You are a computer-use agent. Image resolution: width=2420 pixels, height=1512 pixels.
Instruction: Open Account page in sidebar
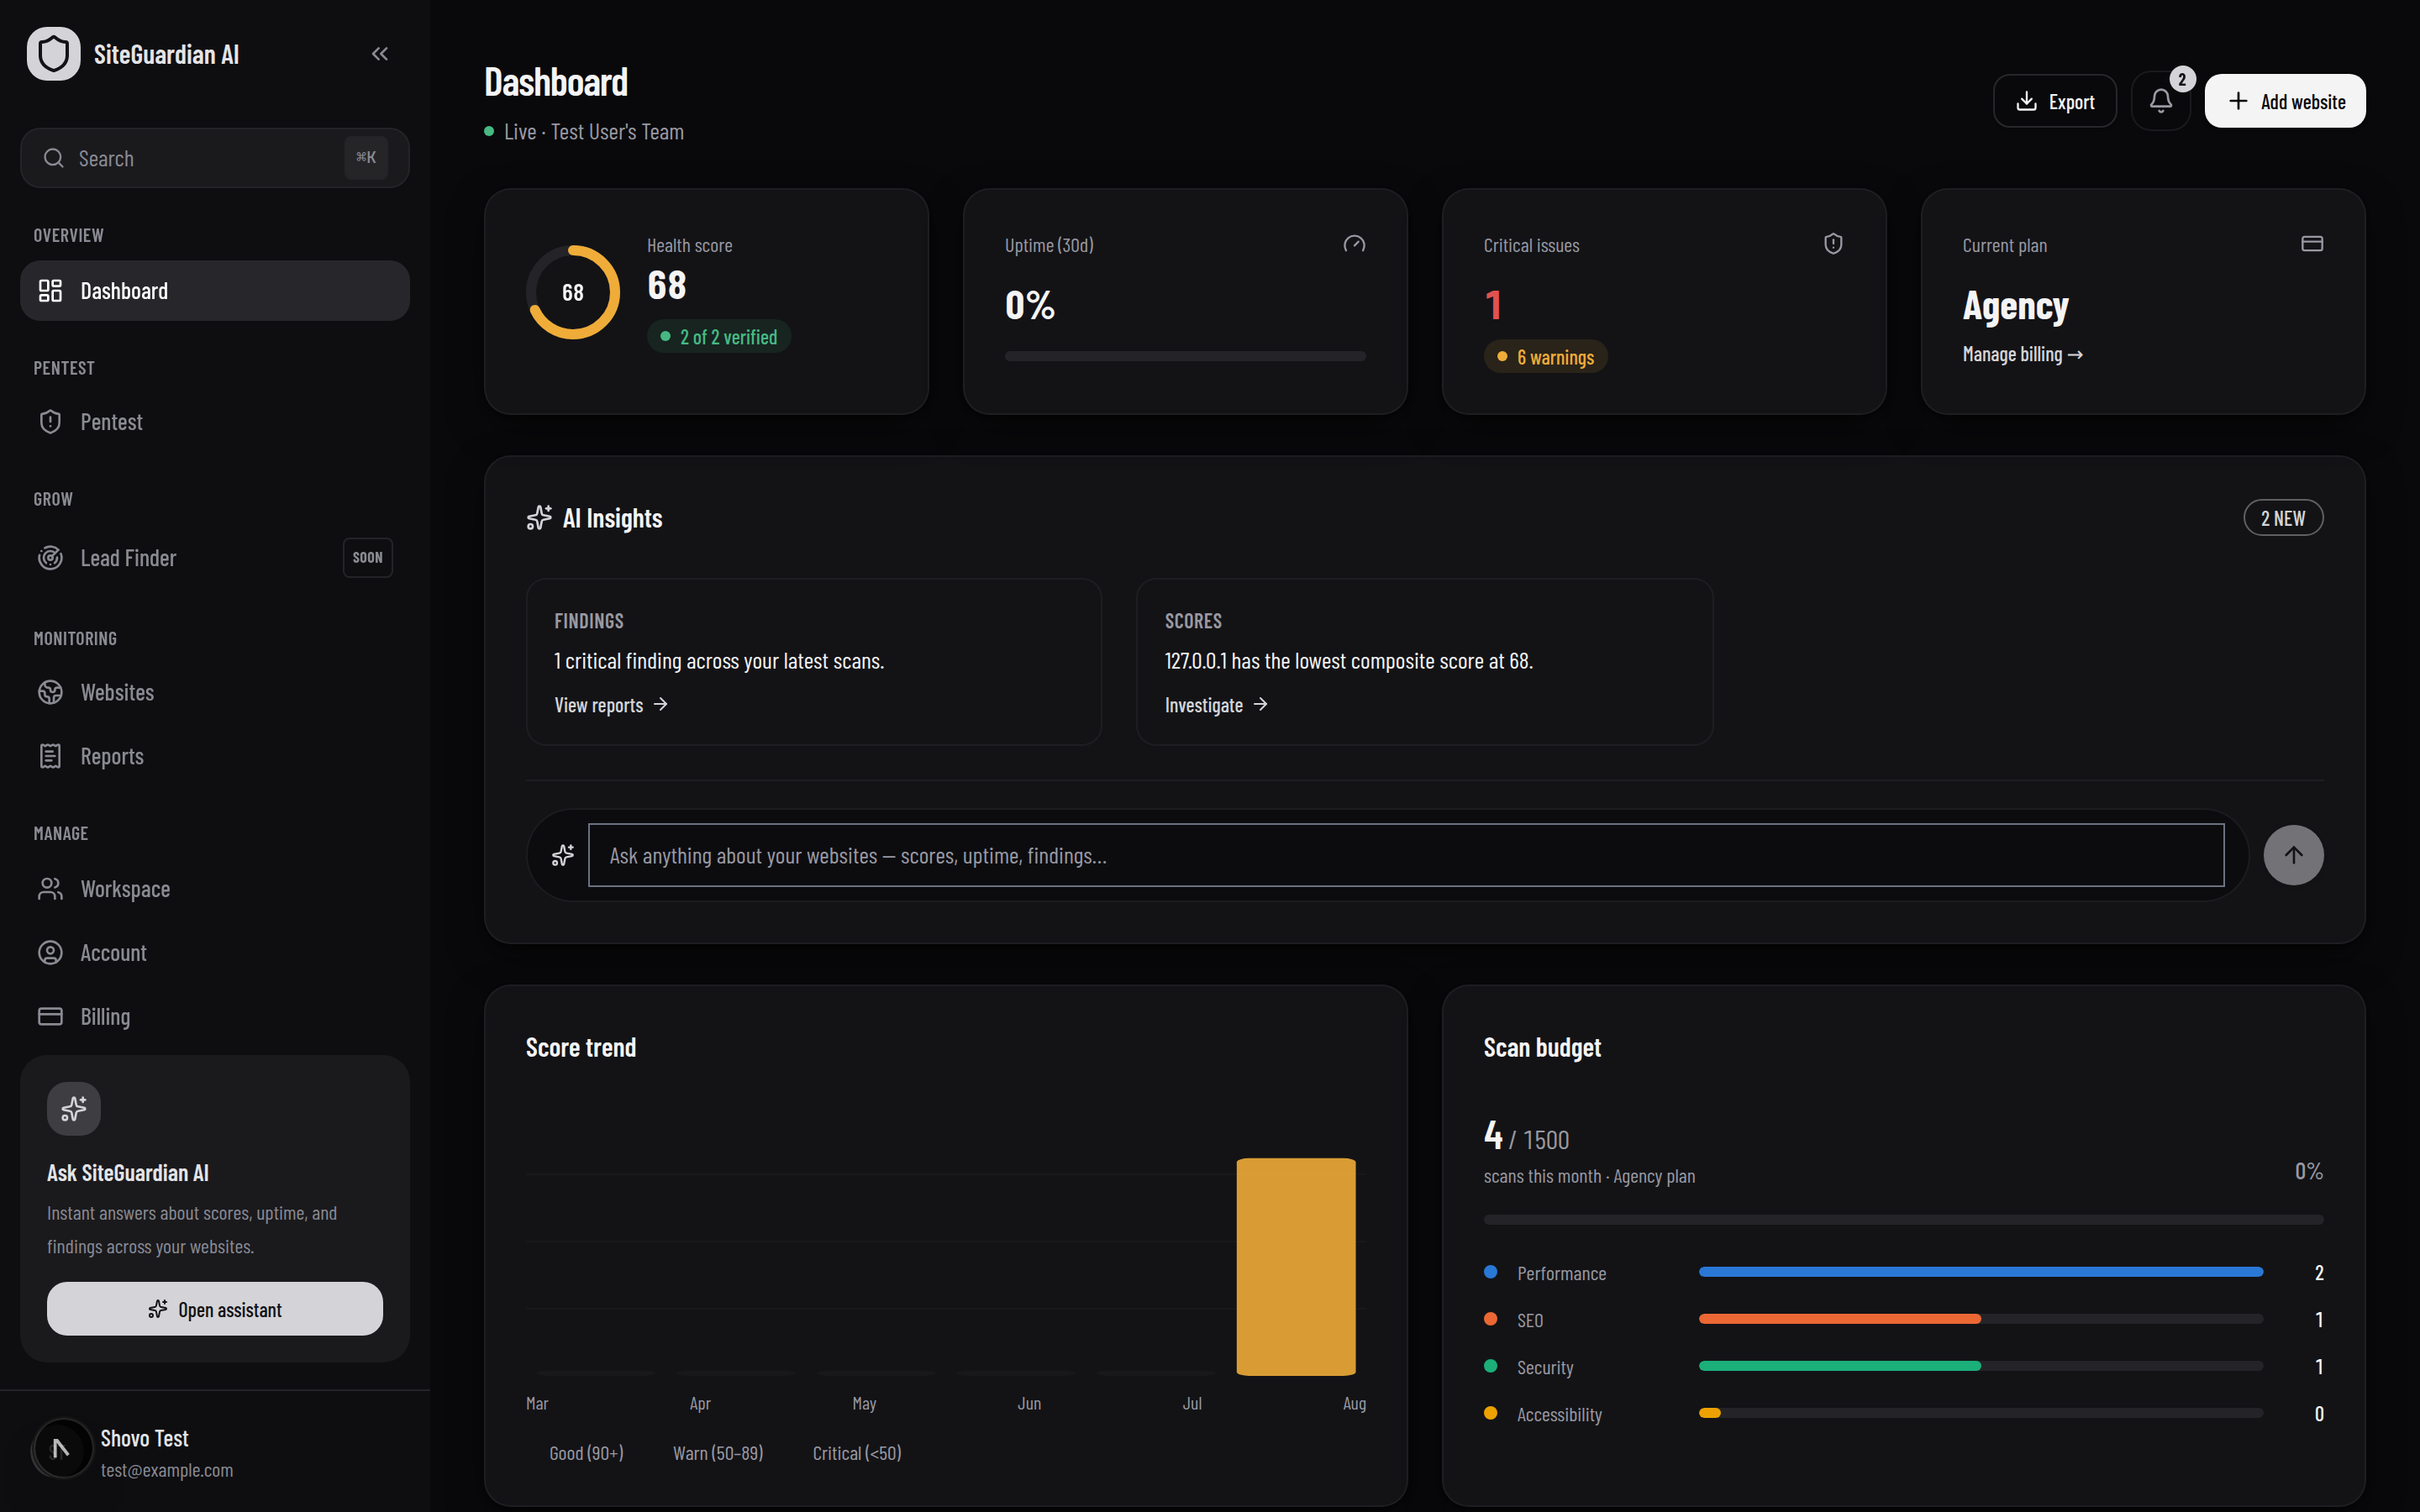[x=215, y=953]
